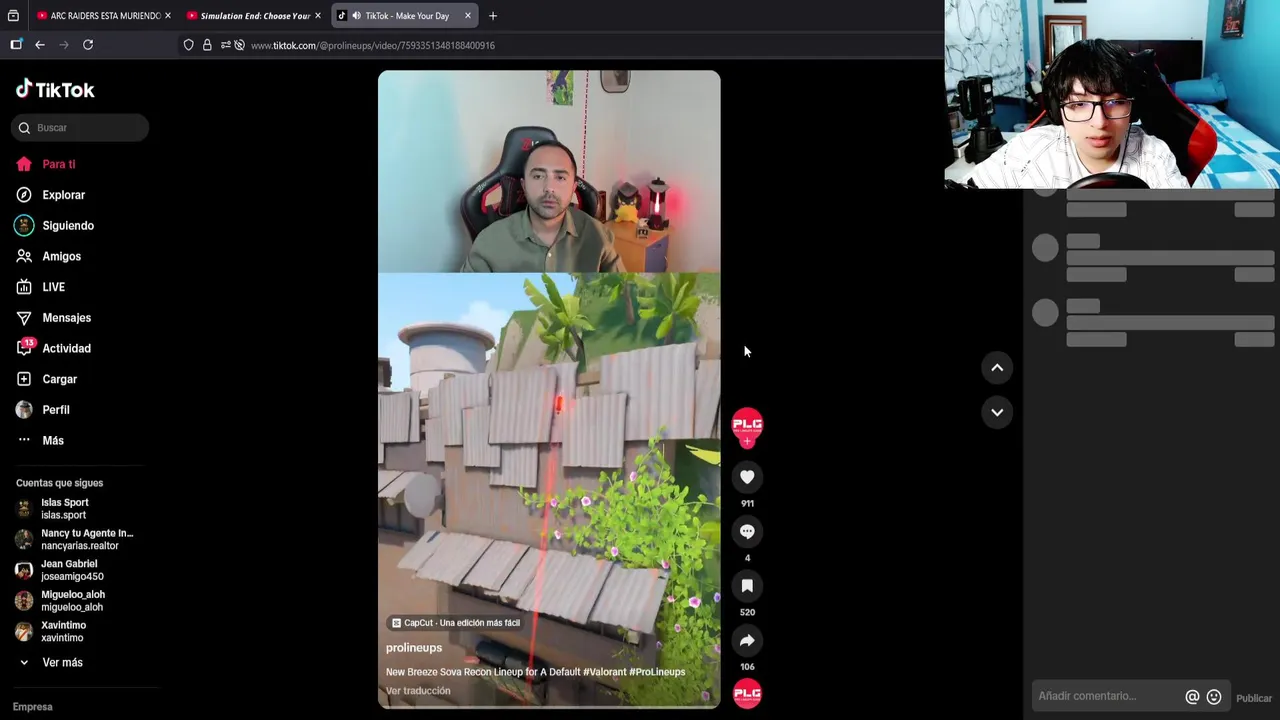This screenshot has width=1280, height=720.
Task: Click Ver traducción
Action: 418,691
